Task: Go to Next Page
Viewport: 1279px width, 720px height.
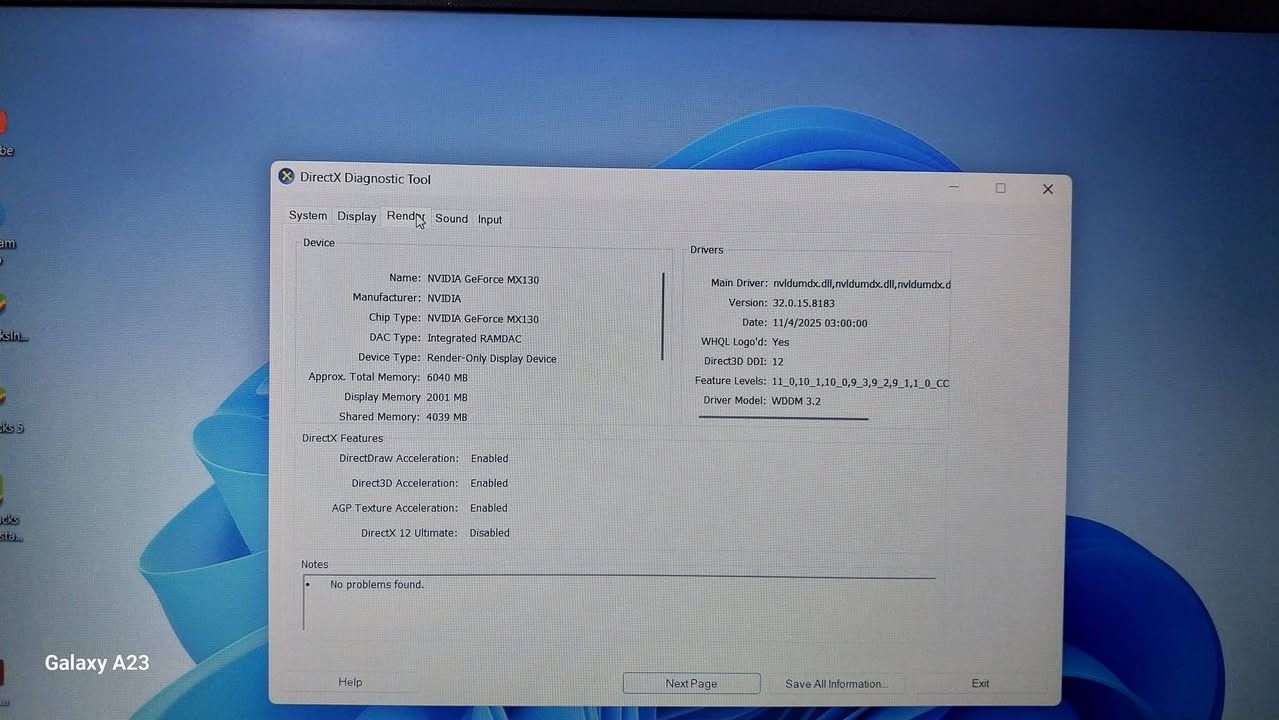Action: (x=691, y=684)
